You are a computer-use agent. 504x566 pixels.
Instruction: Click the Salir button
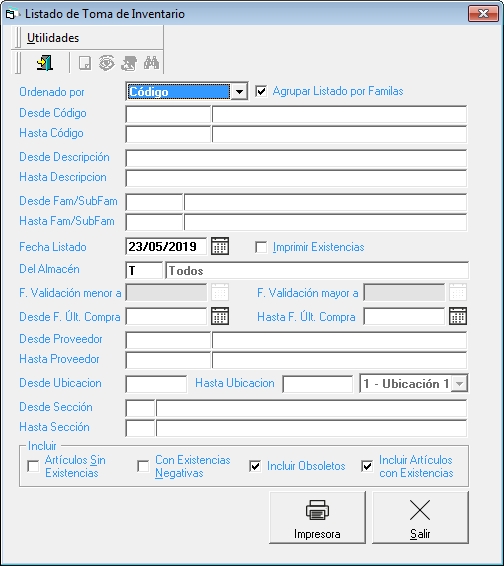pyautogui.click(x=420, y=517)
